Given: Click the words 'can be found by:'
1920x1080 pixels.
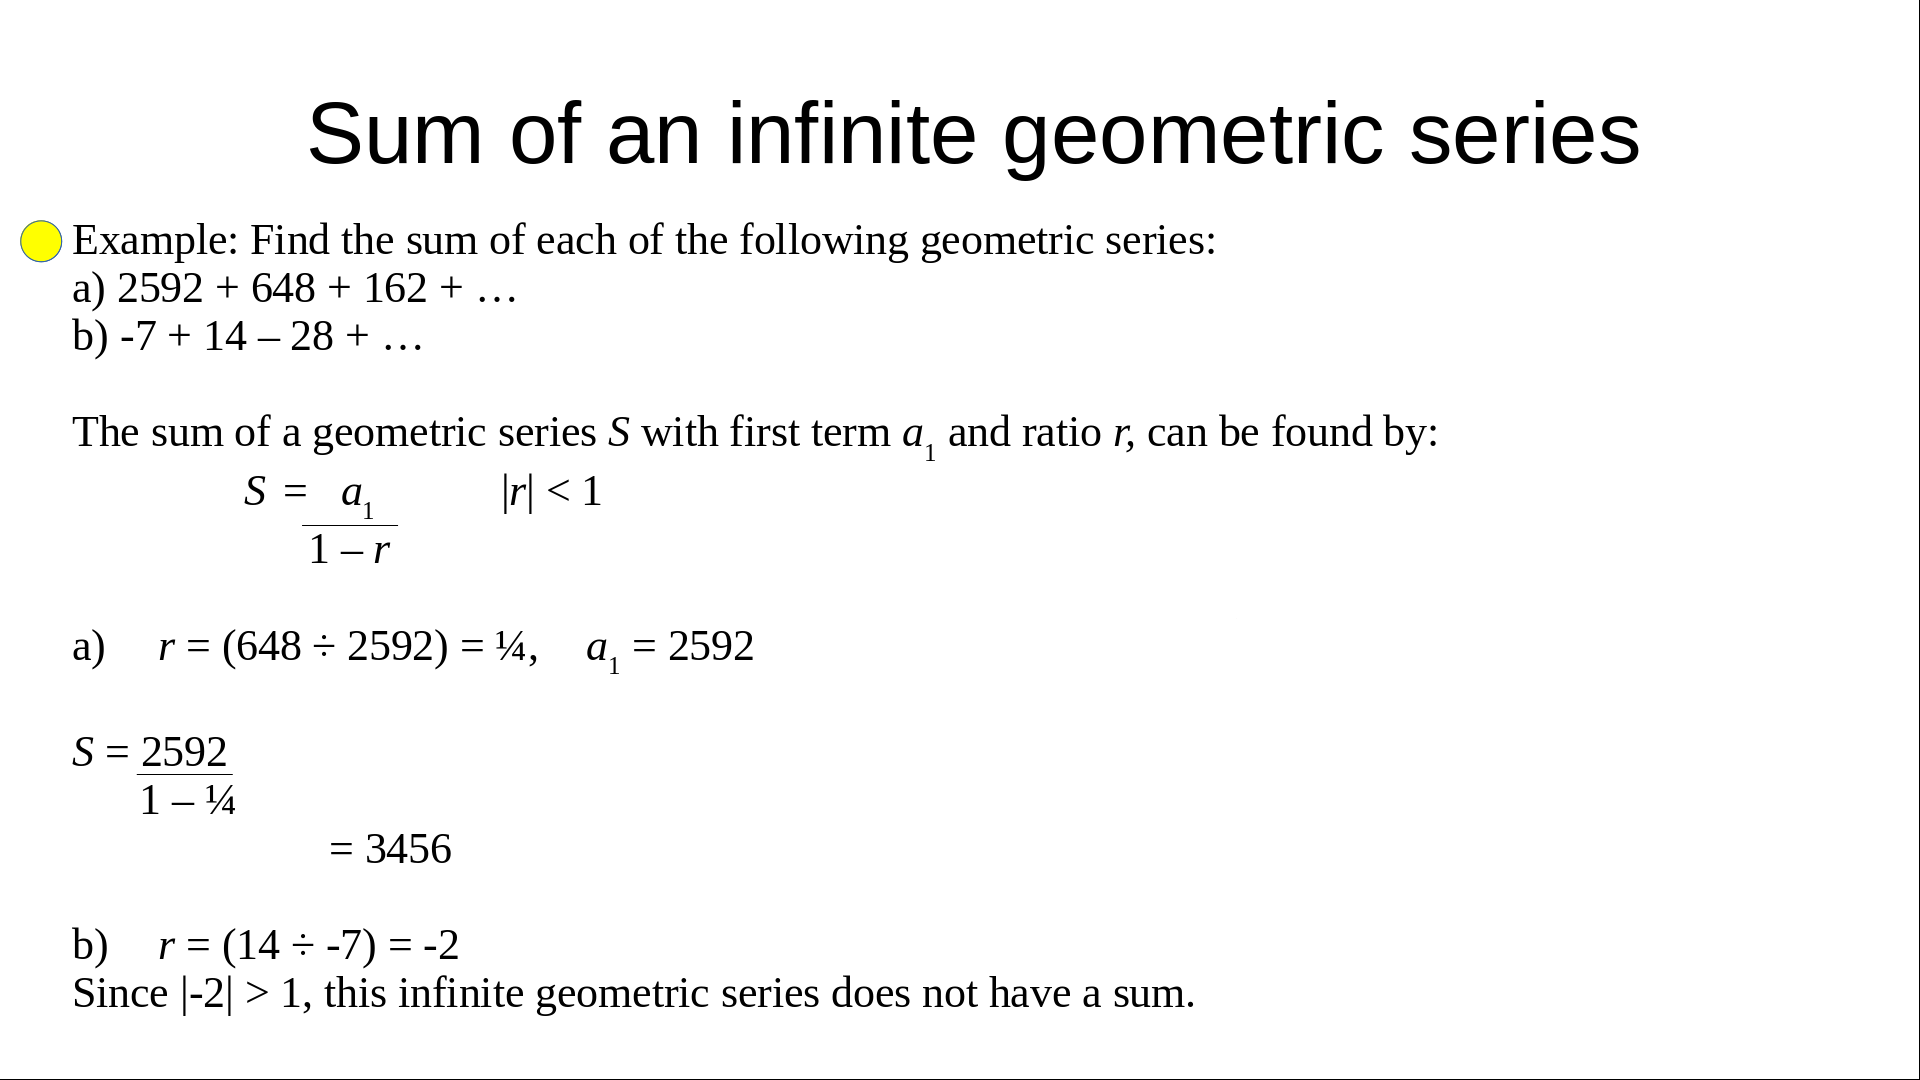Looking at the screenshot, I should (x=1292, y=433).
